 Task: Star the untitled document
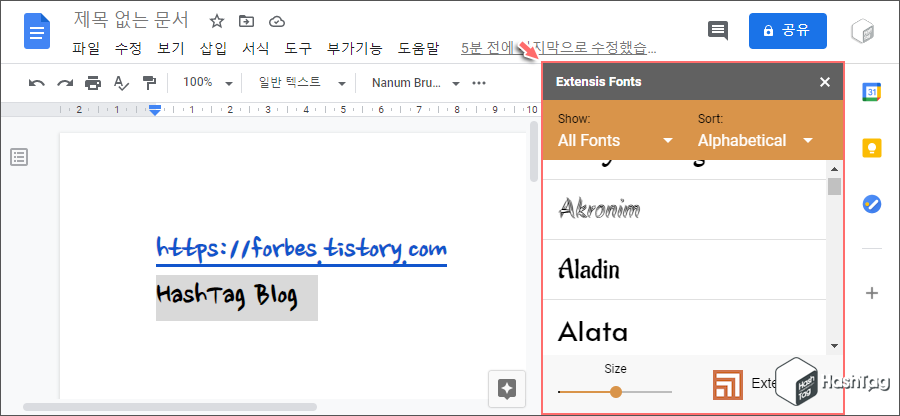click(216, 22)
